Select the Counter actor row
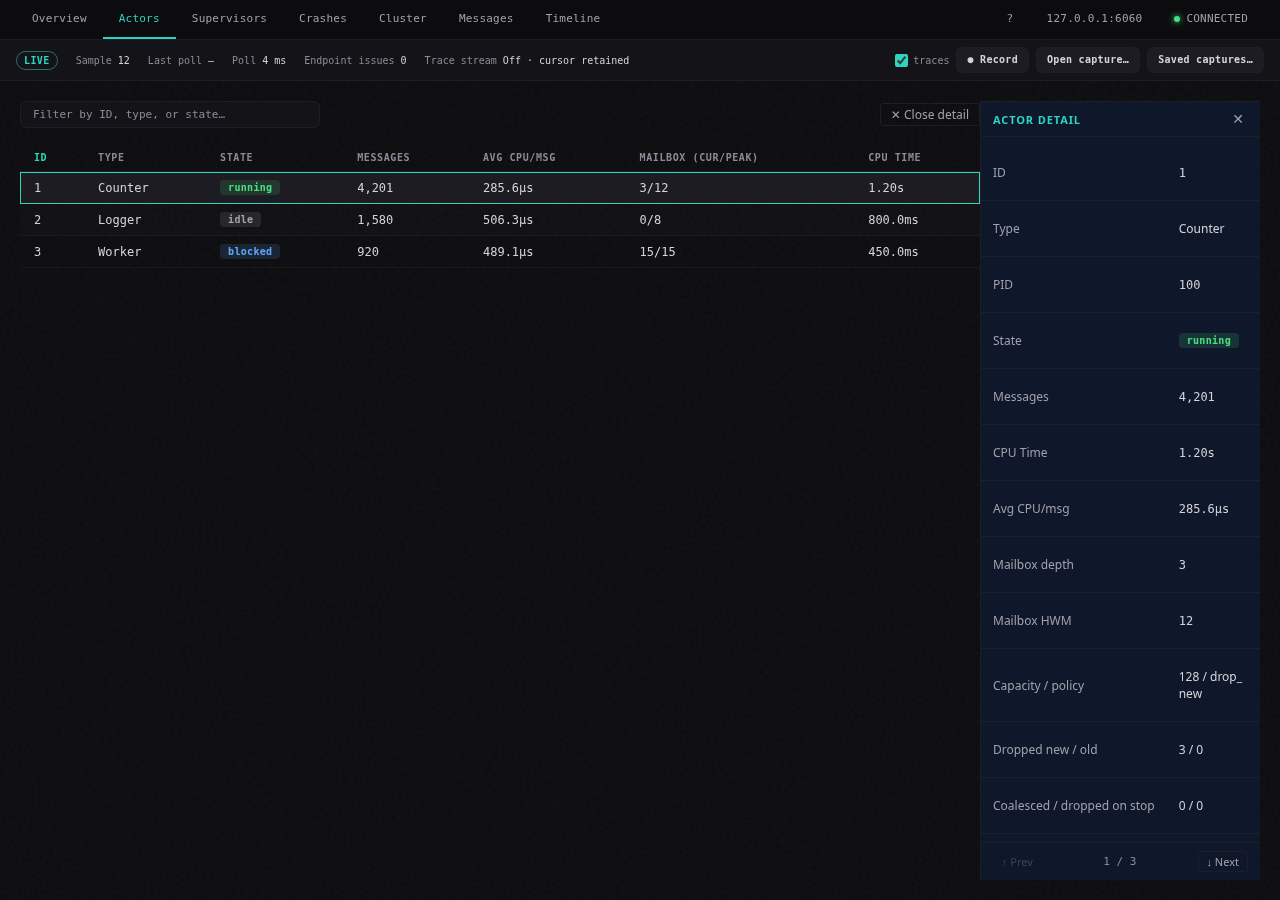 point(500,188)
